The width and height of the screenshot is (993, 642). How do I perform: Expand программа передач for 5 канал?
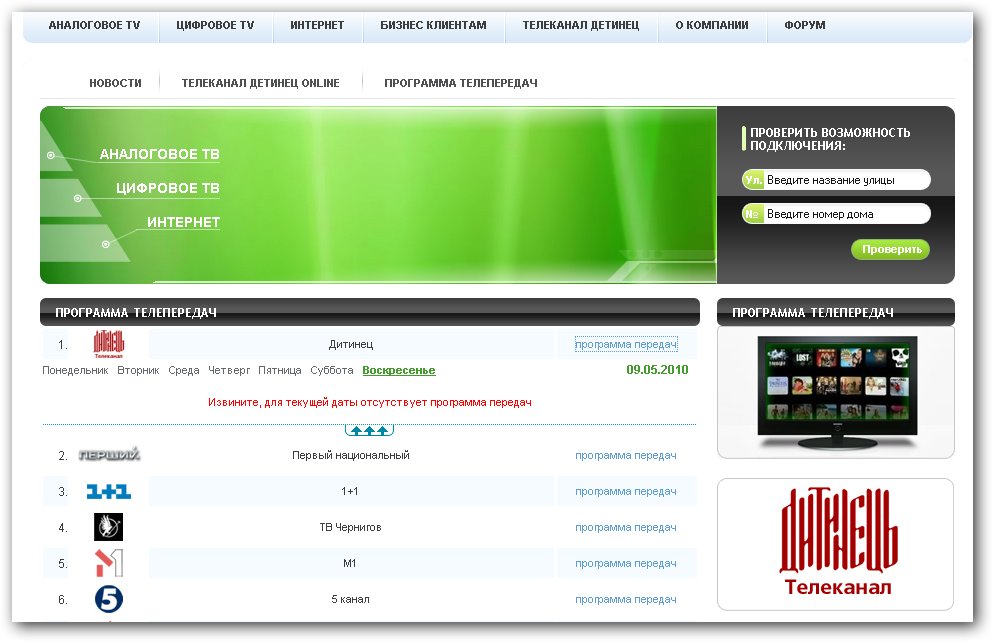625,599
